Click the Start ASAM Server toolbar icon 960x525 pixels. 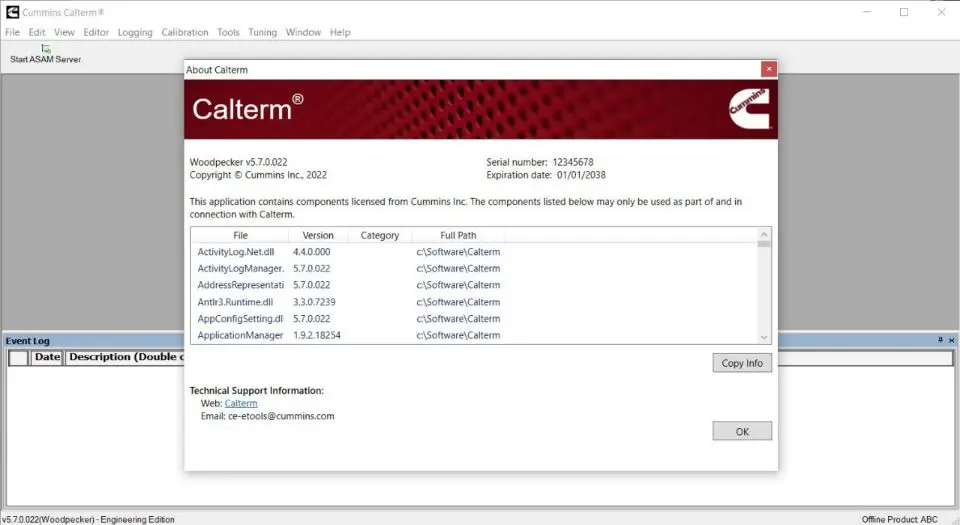point(46,49)
